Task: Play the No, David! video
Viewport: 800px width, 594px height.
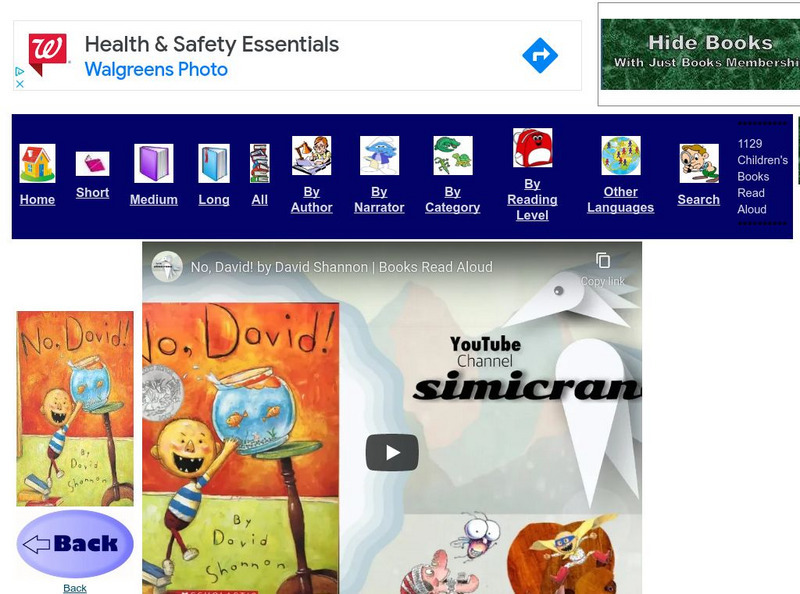Action: pos(392,453)
